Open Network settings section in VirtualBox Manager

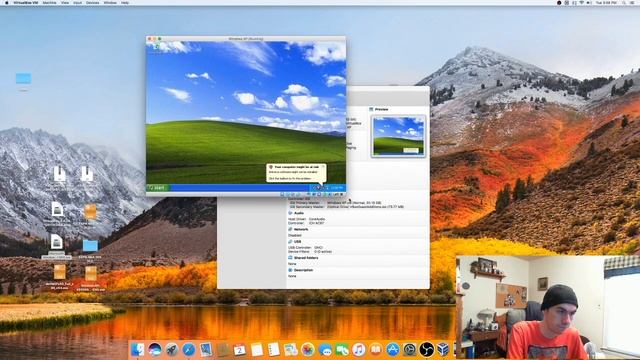[301, 229]
